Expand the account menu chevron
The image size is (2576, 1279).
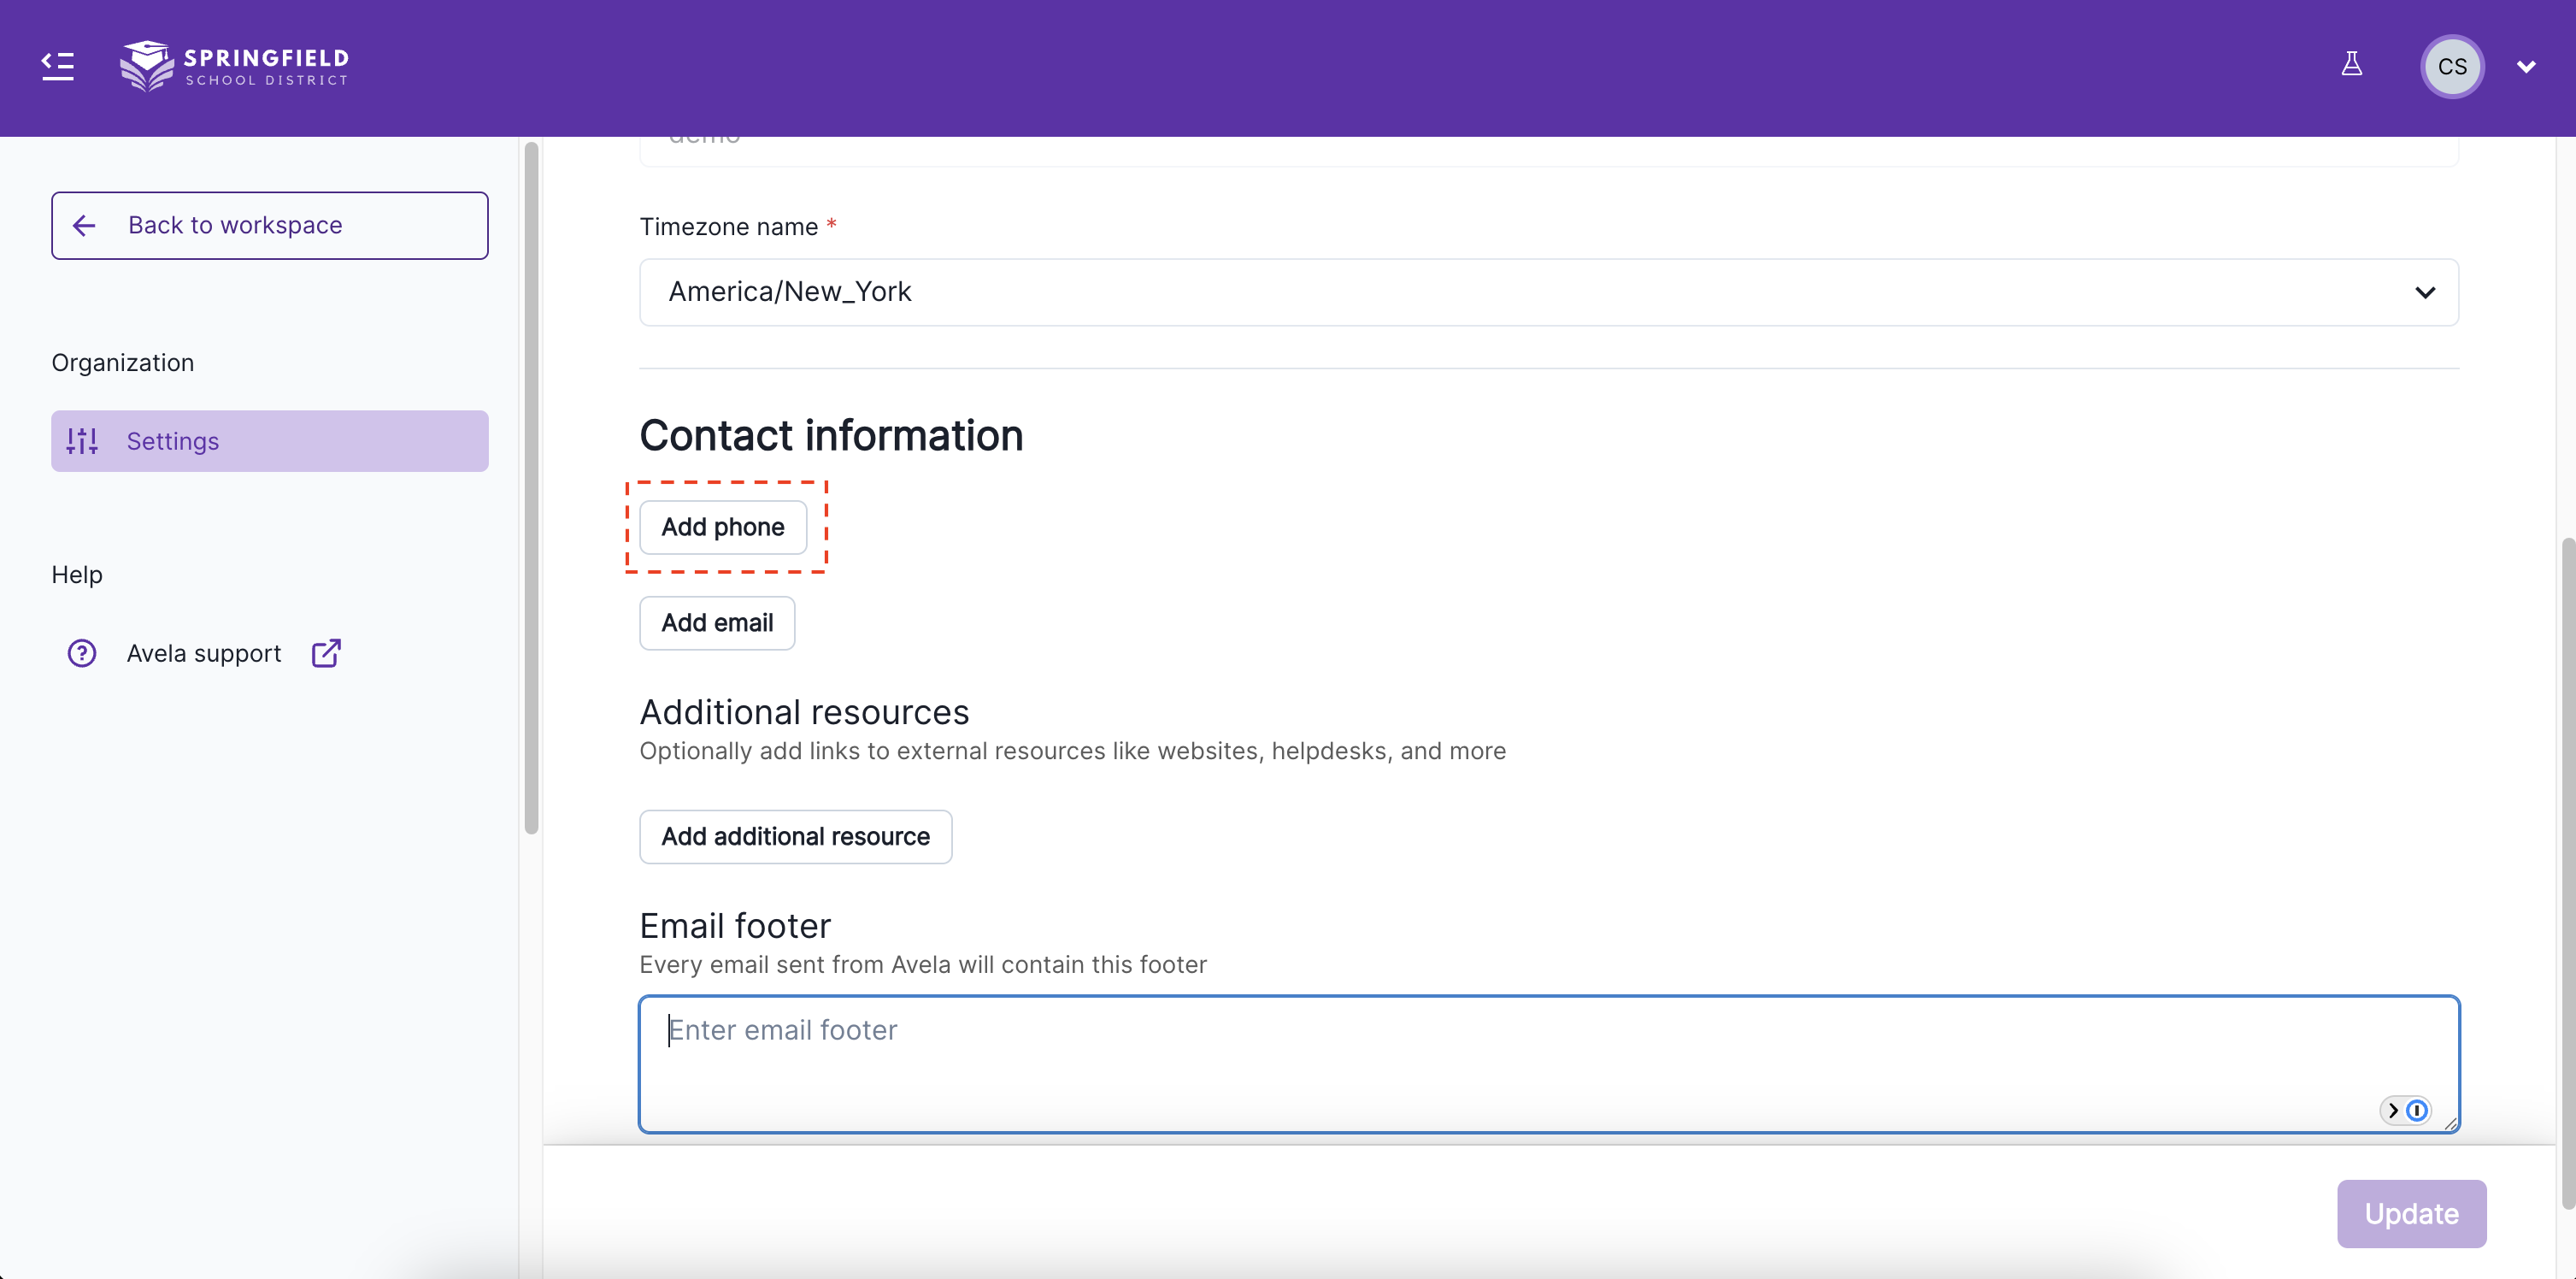pos(2526,67)
